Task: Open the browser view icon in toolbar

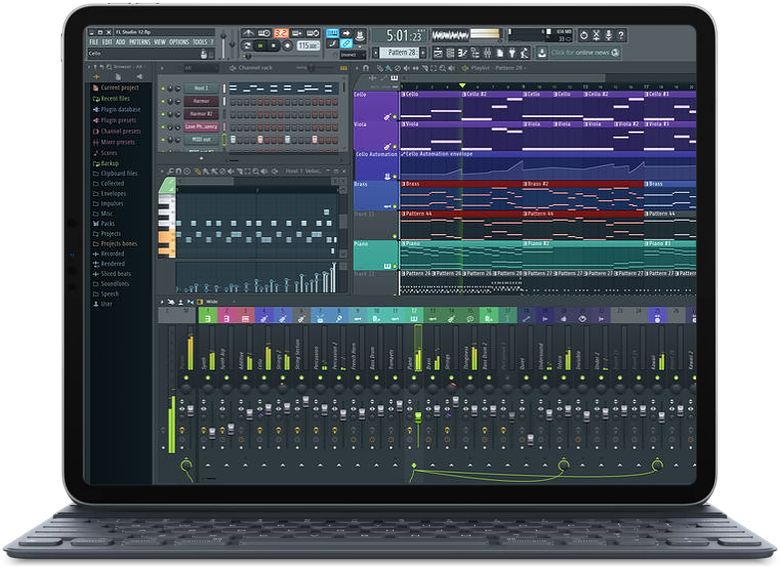Action: click(x=475, y=52)
